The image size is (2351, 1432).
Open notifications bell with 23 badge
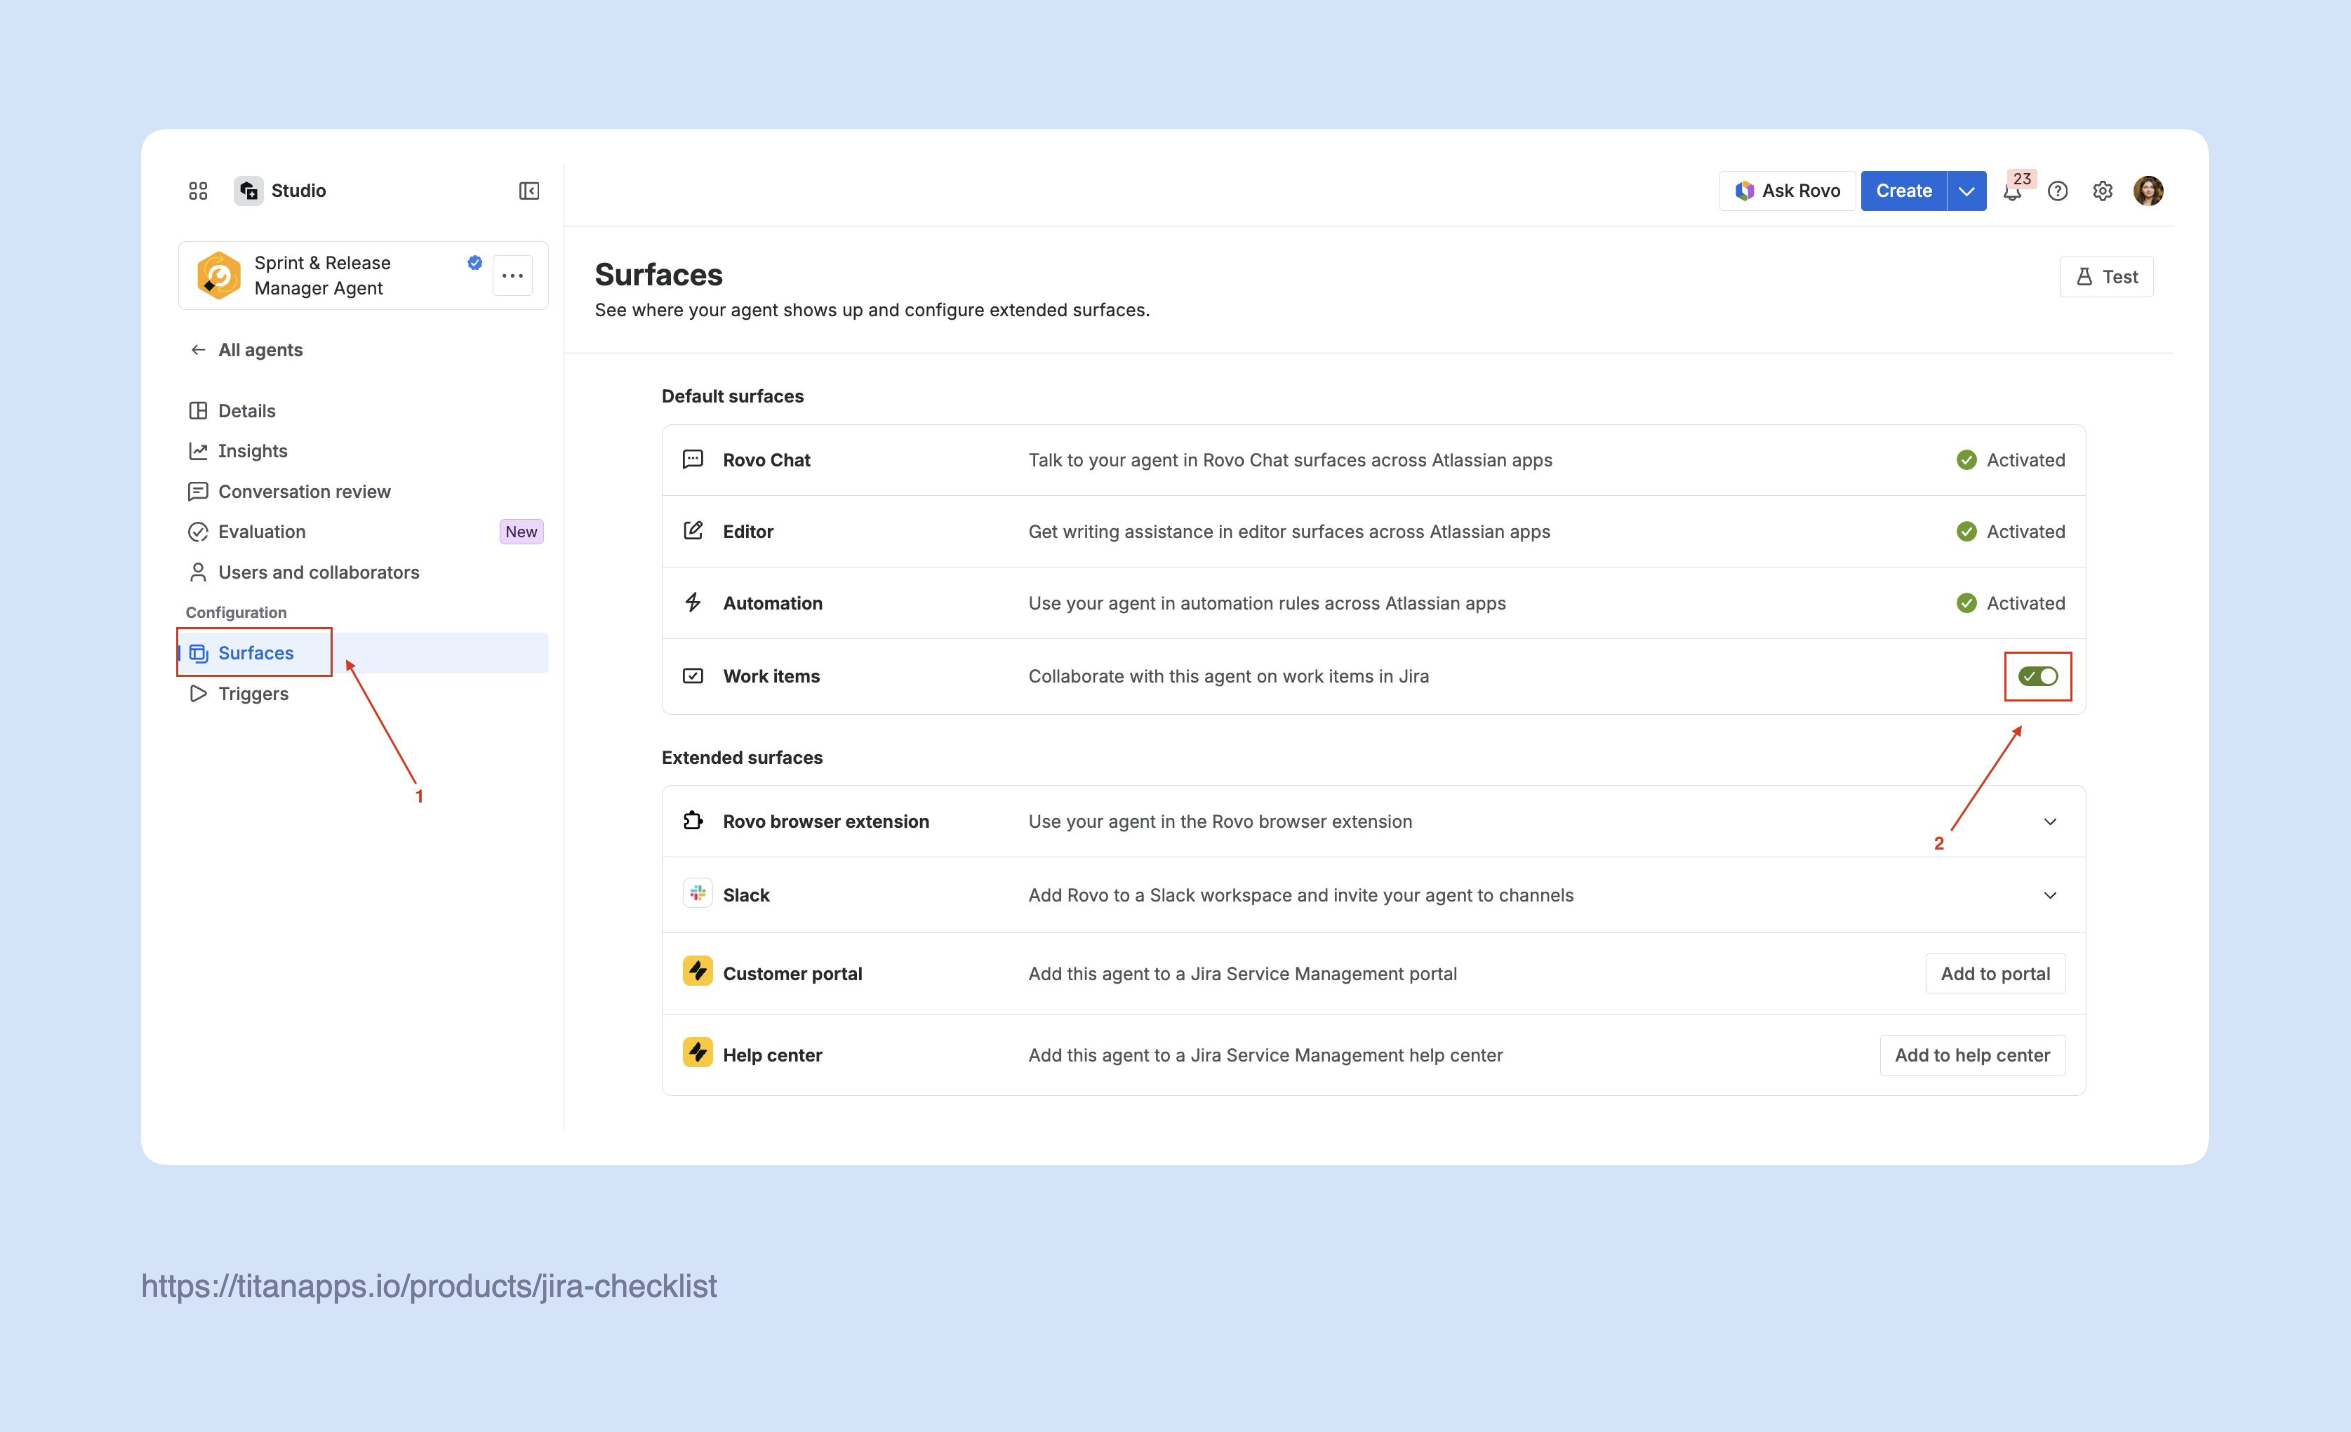[x=2015, y=190]
